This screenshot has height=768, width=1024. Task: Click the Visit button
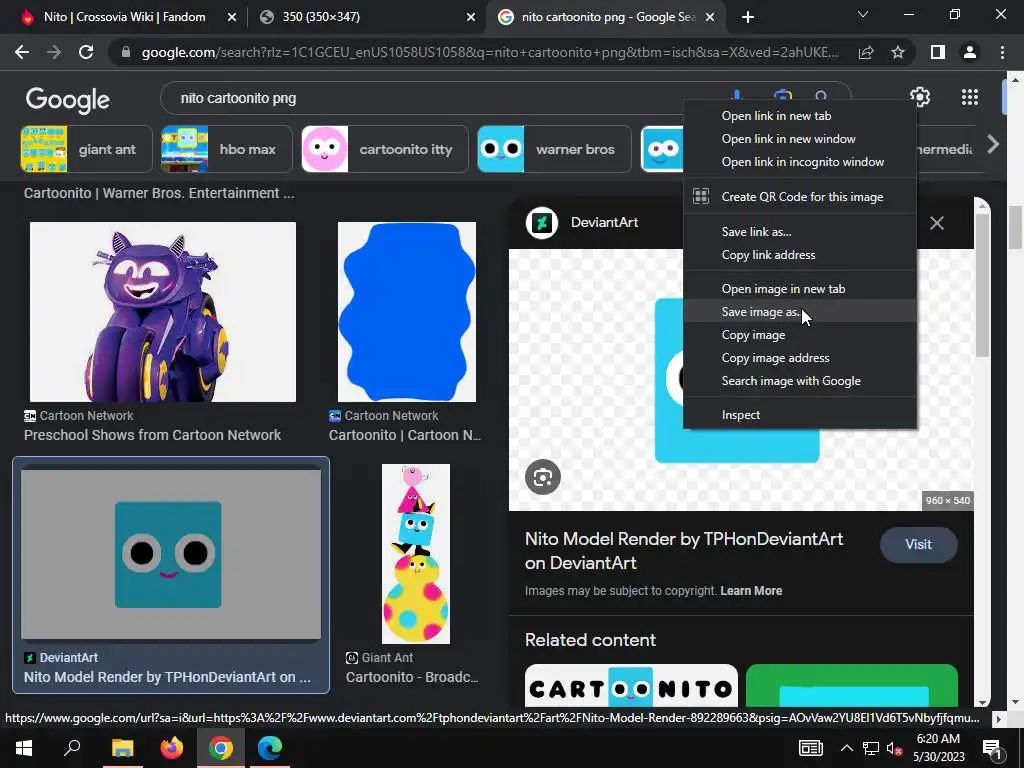(918, 545)
